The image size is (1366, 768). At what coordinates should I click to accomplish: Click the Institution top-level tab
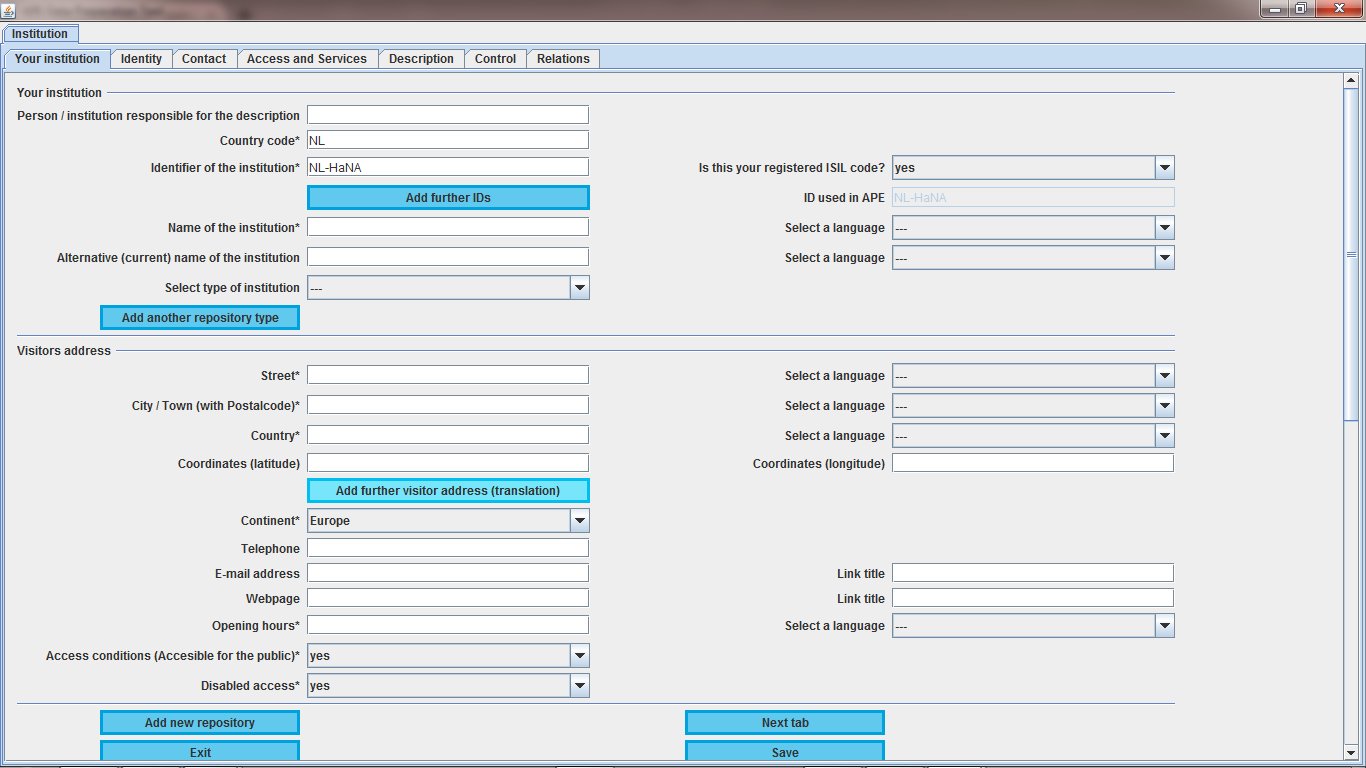pyautogui.click(x=39, y=34)
